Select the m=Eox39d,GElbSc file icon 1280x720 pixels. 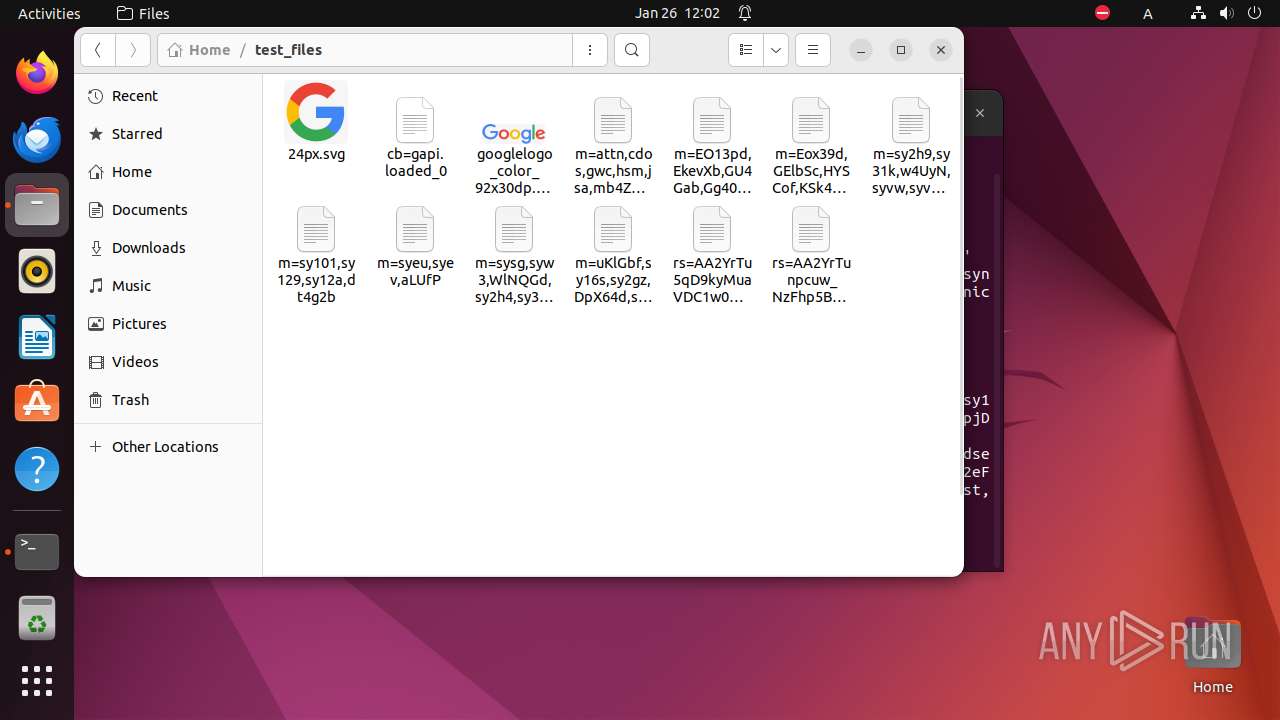(x=811, y=120)
